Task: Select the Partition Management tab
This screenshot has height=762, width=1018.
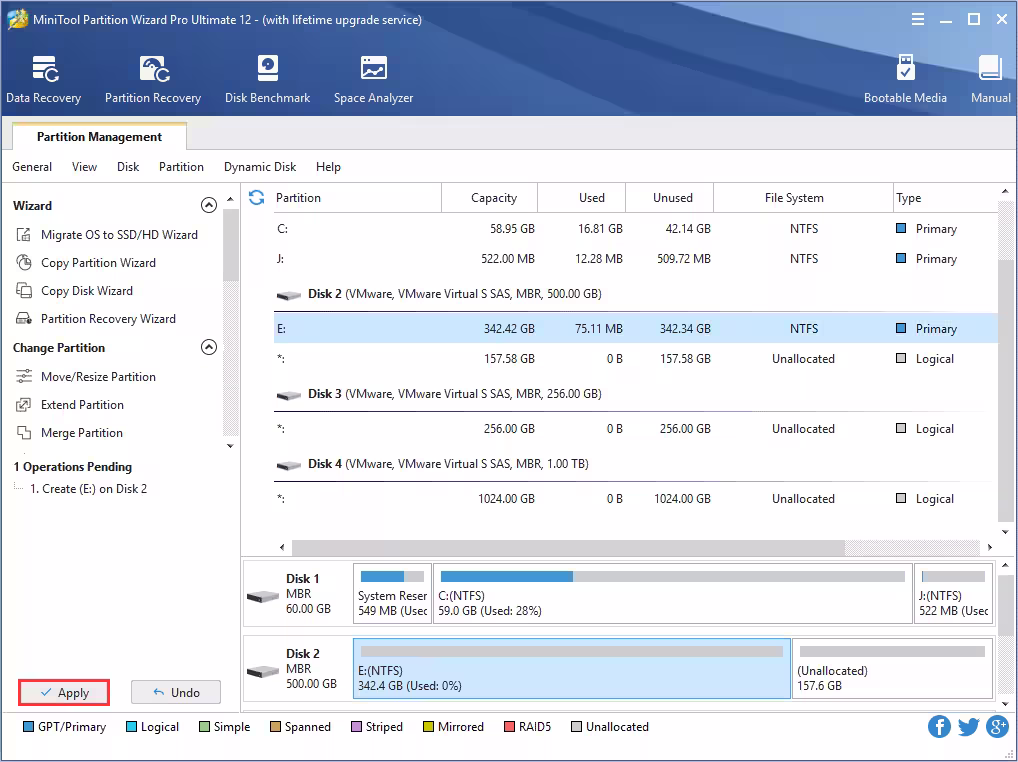Action: coord(99,136)
